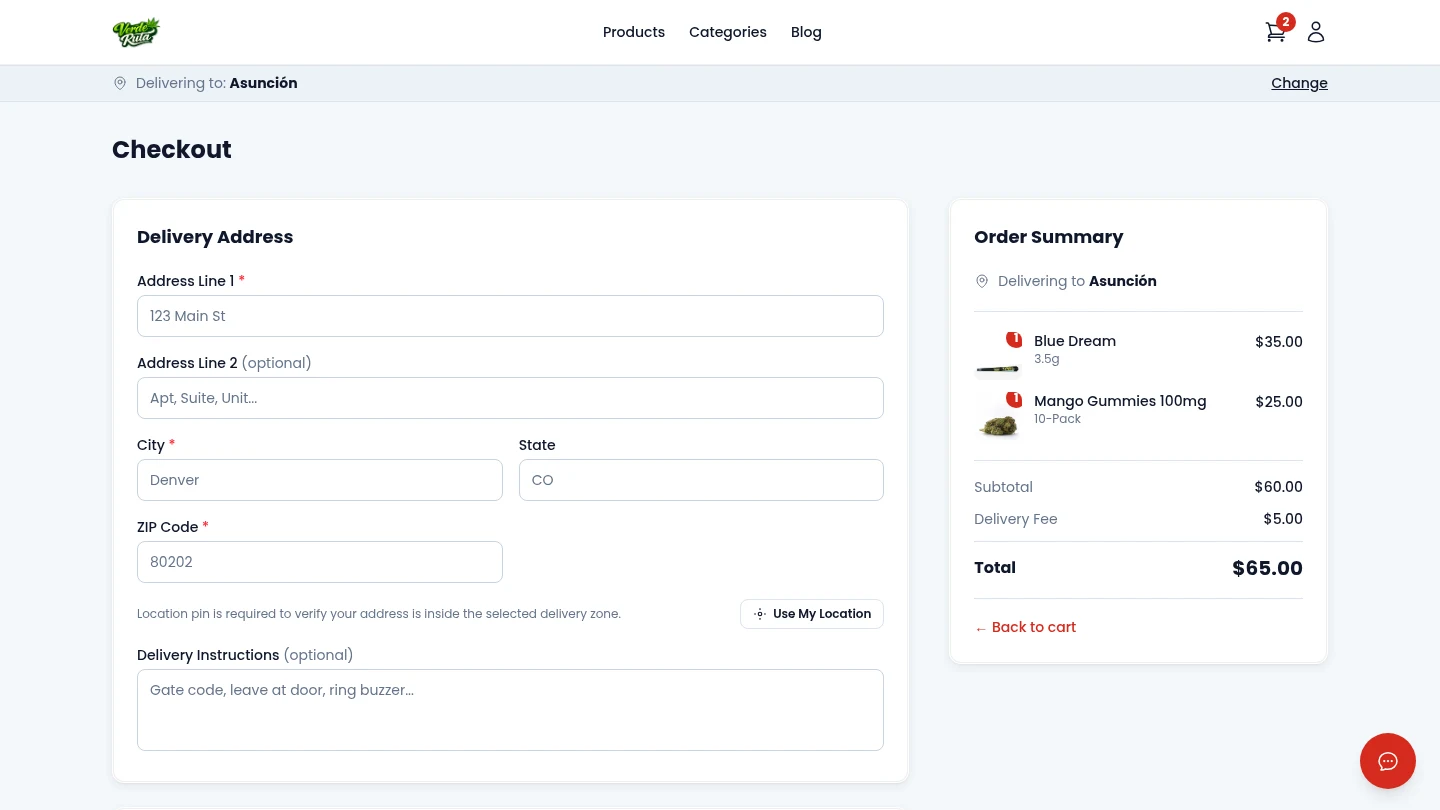
Task: Click the Change delivery location link
Action: (x=1299, y=83)
